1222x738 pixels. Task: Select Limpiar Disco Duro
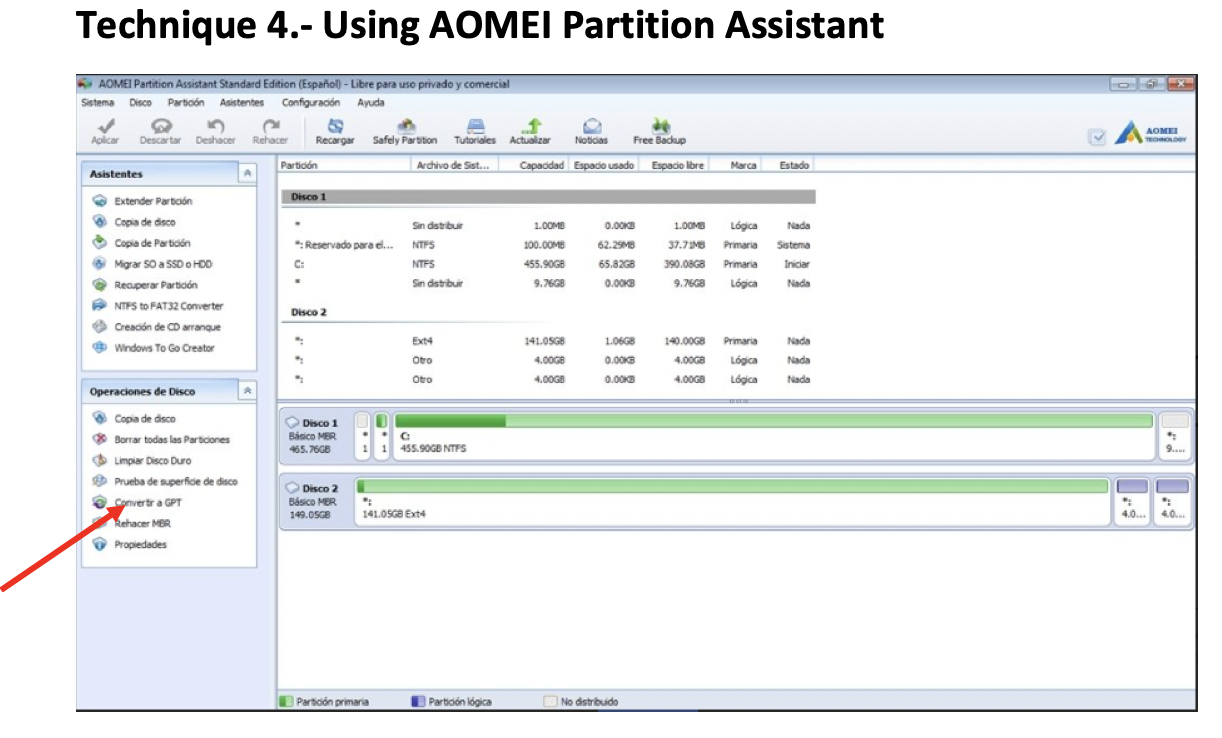tap(152, 461)
